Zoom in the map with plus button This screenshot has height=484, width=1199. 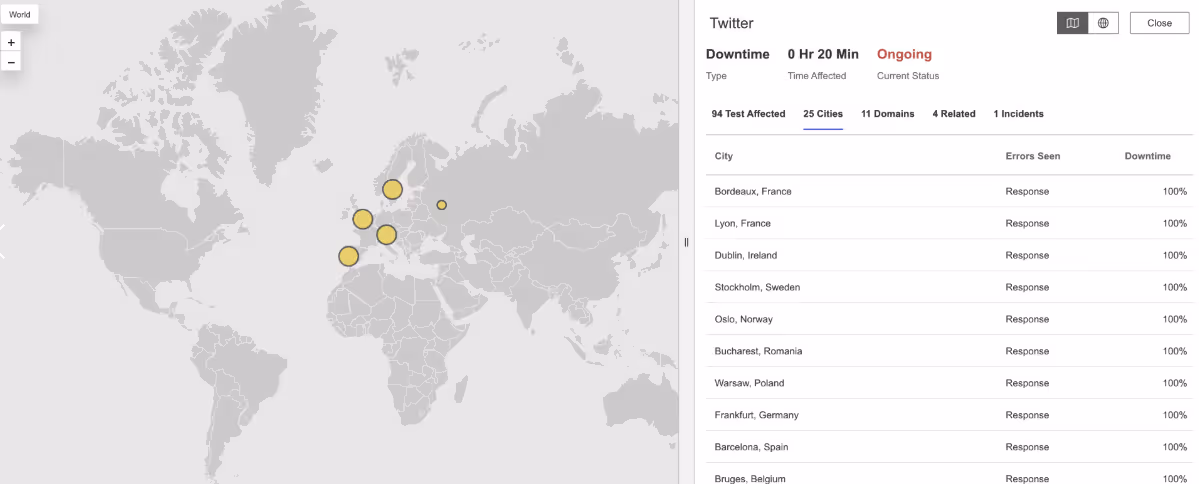coord(11,43)
